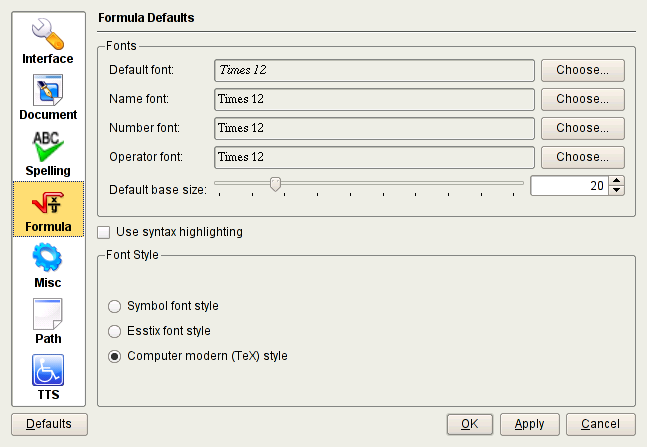Open the Interface settings wrench icon

[48, 33]
